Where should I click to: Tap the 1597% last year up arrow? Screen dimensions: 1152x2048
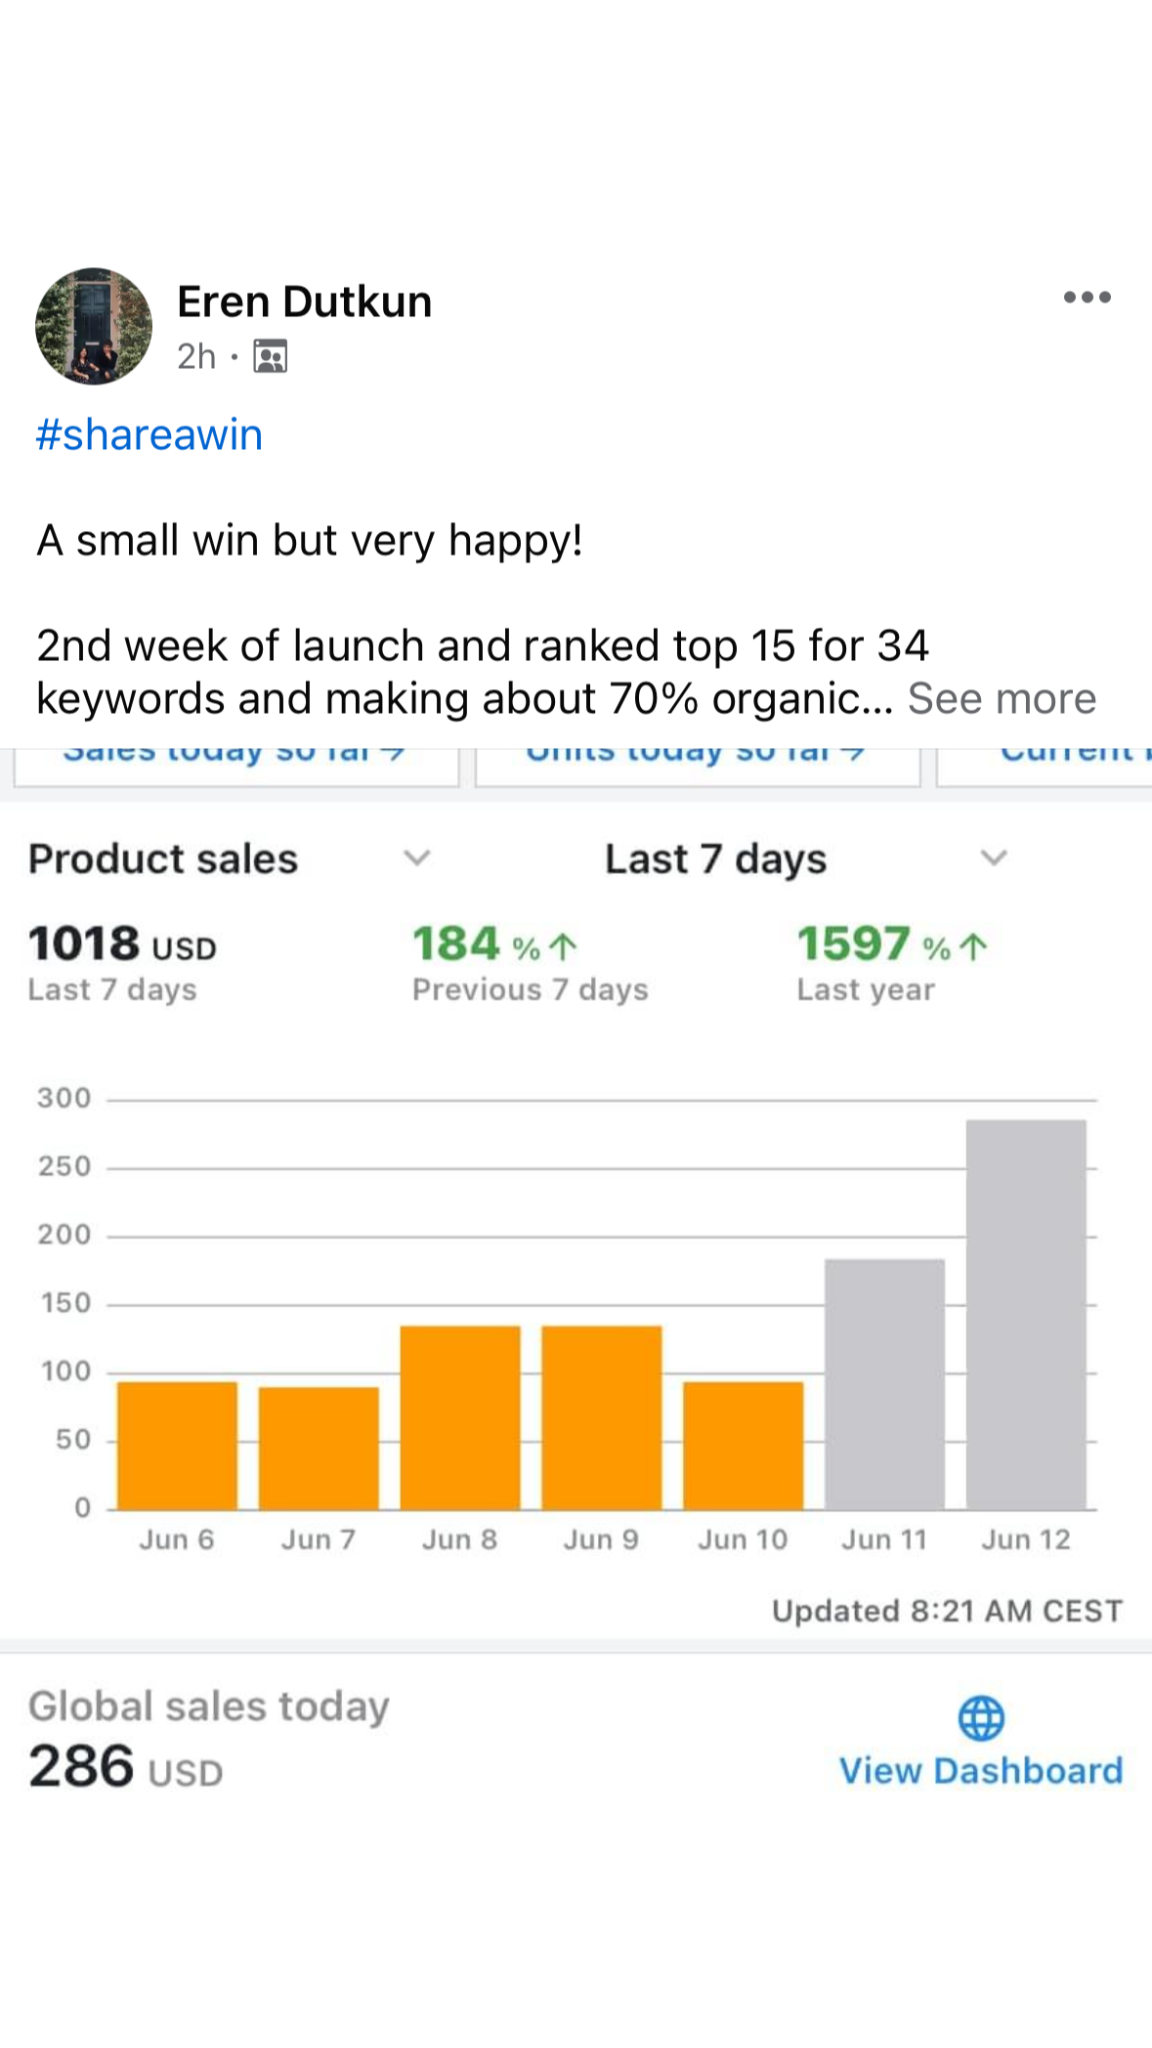pos(973,946)
